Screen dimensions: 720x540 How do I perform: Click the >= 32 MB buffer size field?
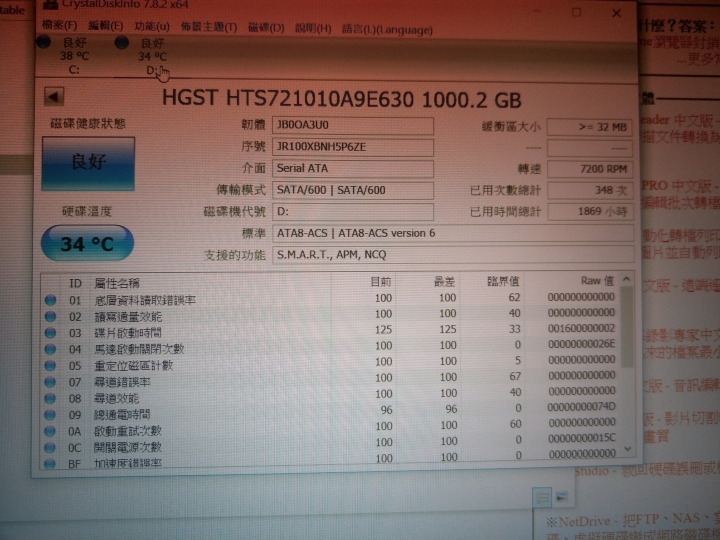coord(590,127)
